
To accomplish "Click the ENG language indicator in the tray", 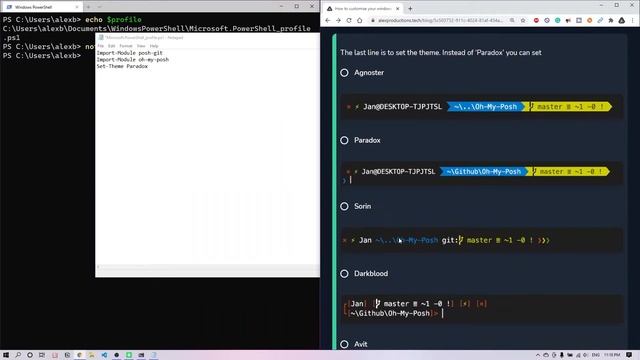I will tap(596, 355).
